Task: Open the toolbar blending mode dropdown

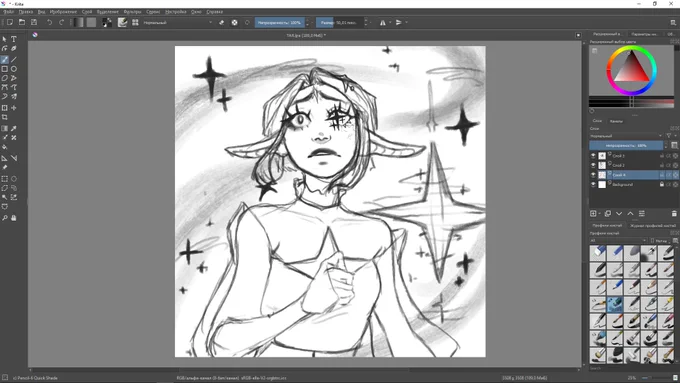Action: pos(178,23)
